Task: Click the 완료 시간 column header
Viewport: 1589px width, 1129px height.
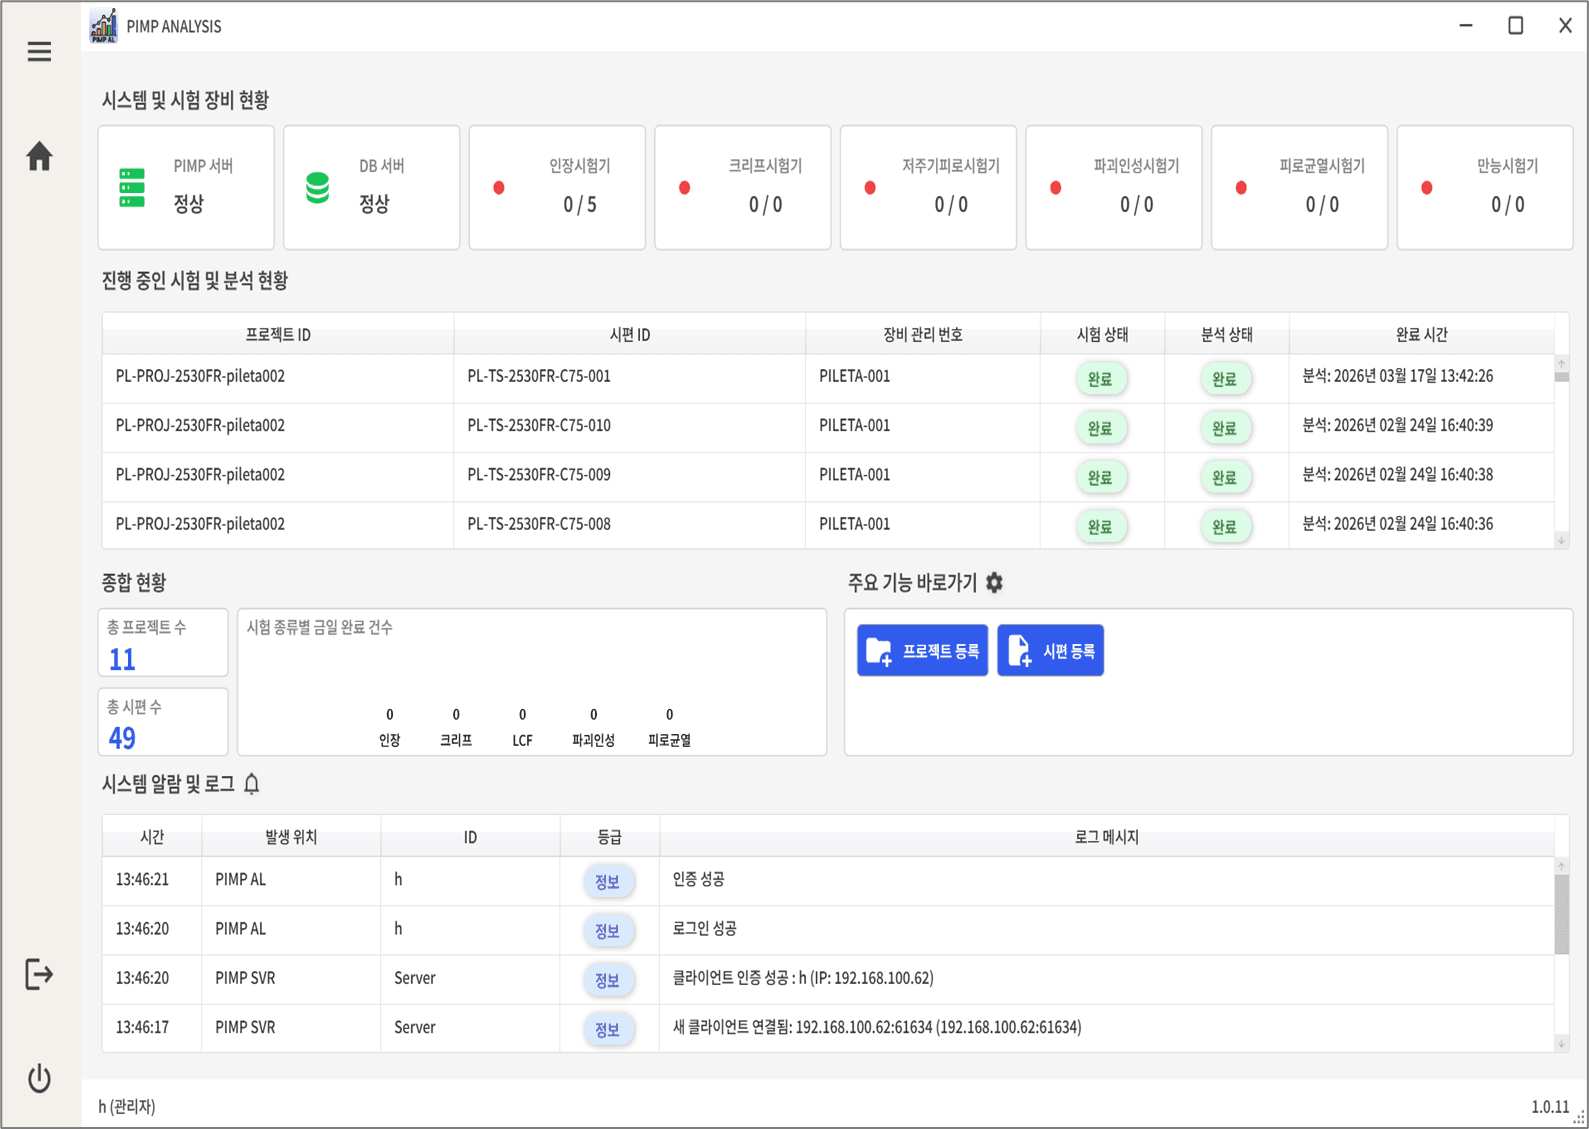Action: click(1421, 334)
